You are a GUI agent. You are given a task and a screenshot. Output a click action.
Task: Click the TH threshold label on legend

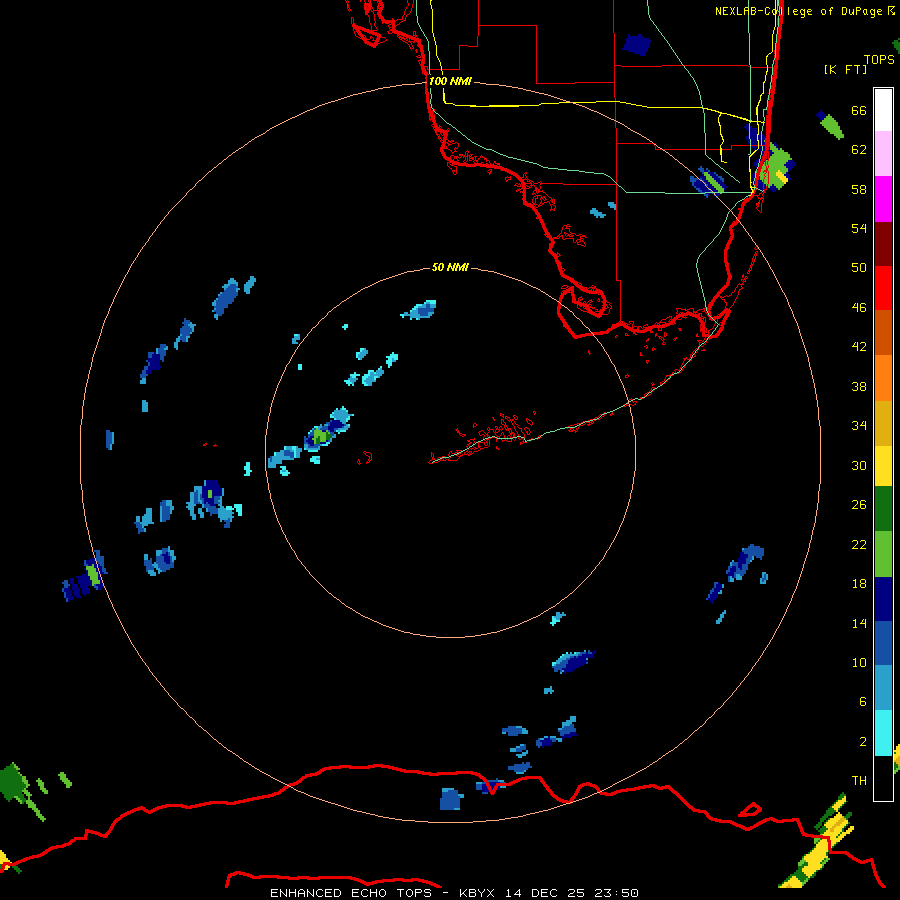pyautogui.click(x=859, y=781)
